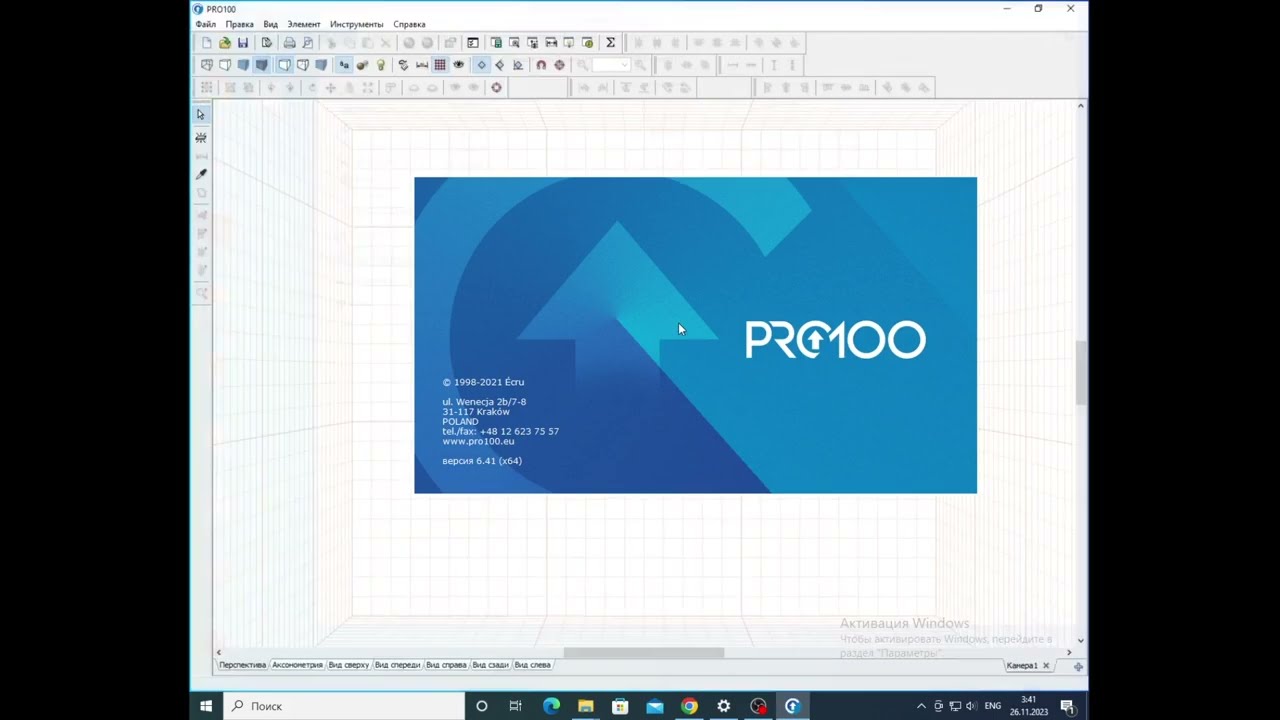Click the measure dimensions ruler icon
This screenshot has width=1280, height=720.
point(422,65)
